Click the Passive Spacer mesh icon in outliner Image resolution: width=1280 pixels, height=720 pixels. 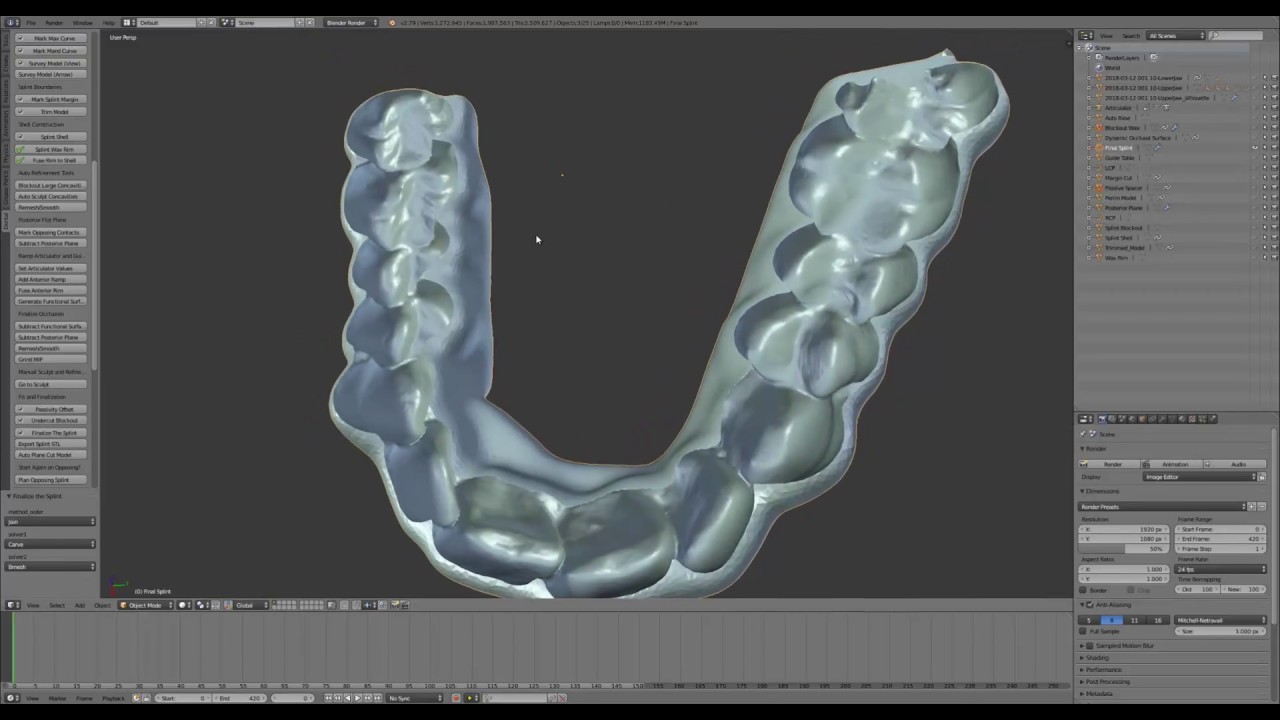click(1099, 188)
